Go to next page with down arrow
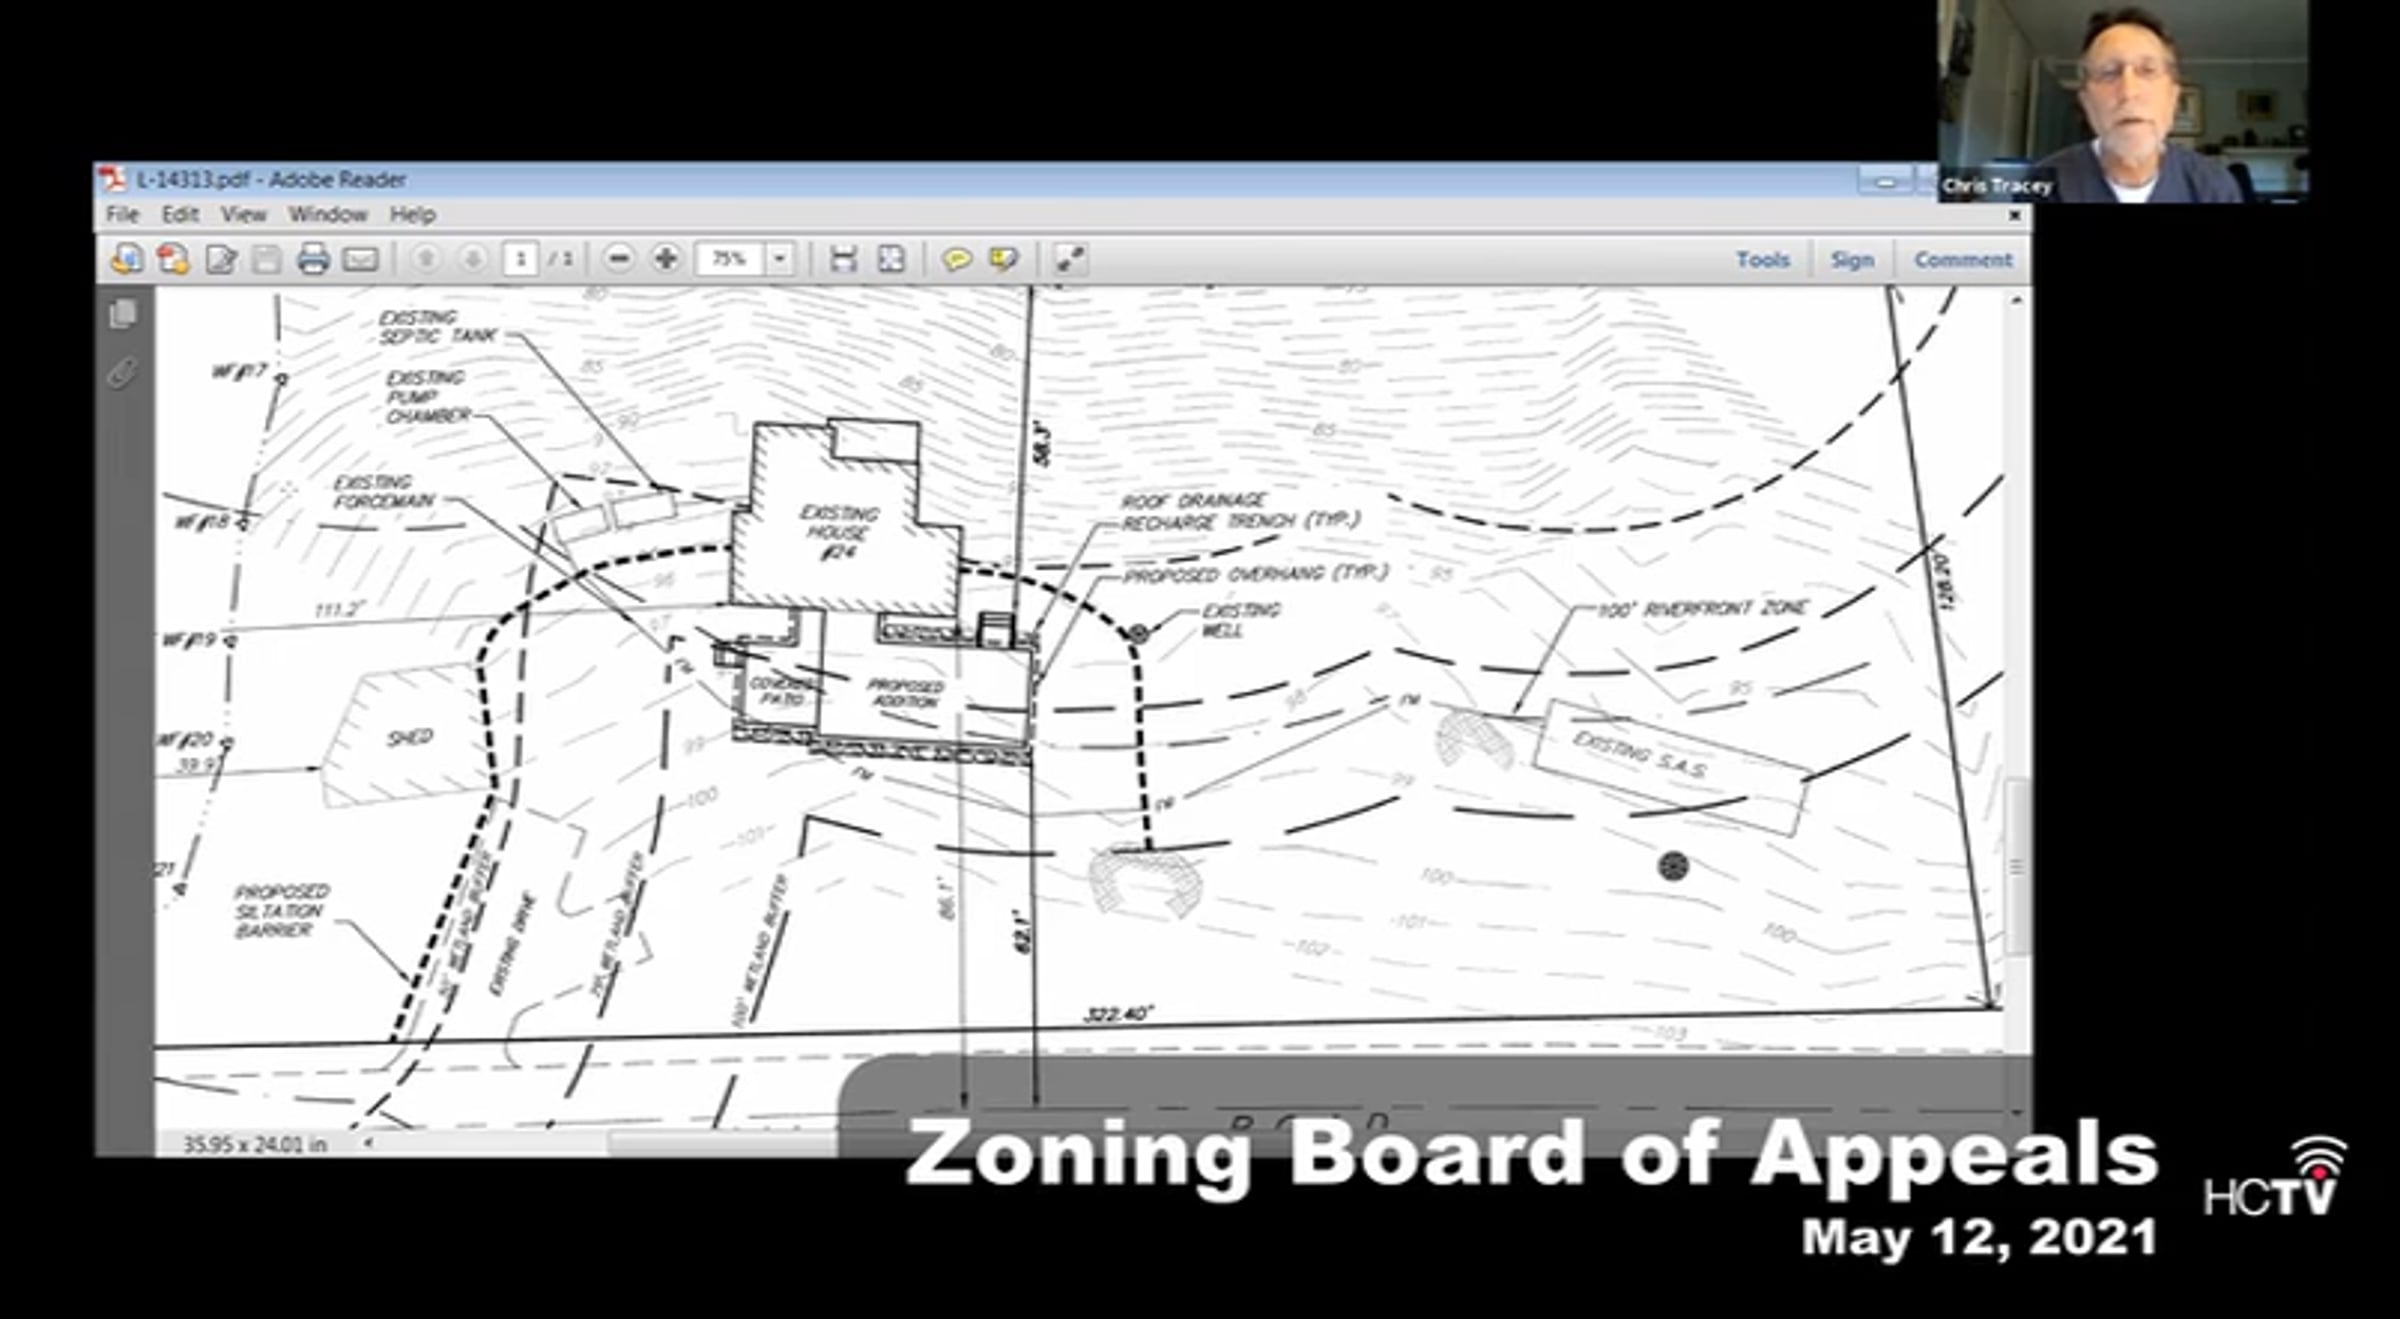2400x1319 pixels. click(472, 259)
